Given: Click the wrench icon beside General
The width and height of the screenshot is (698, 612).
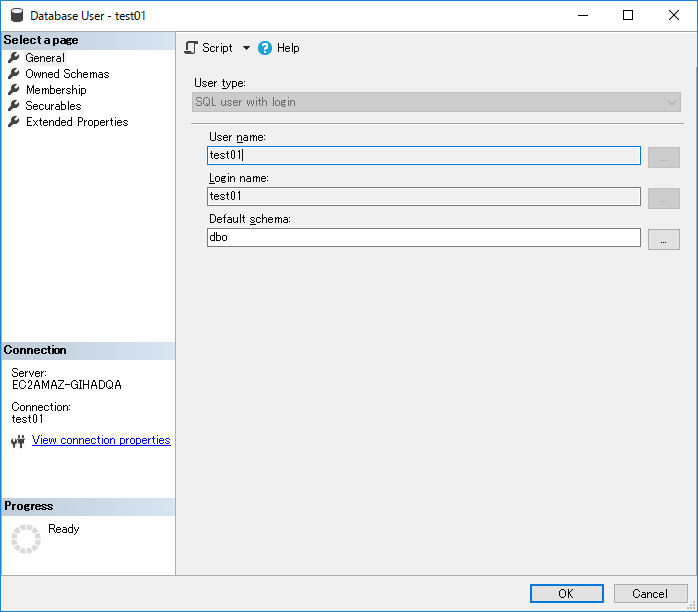Looking at the screenshot, I should 14,58.
